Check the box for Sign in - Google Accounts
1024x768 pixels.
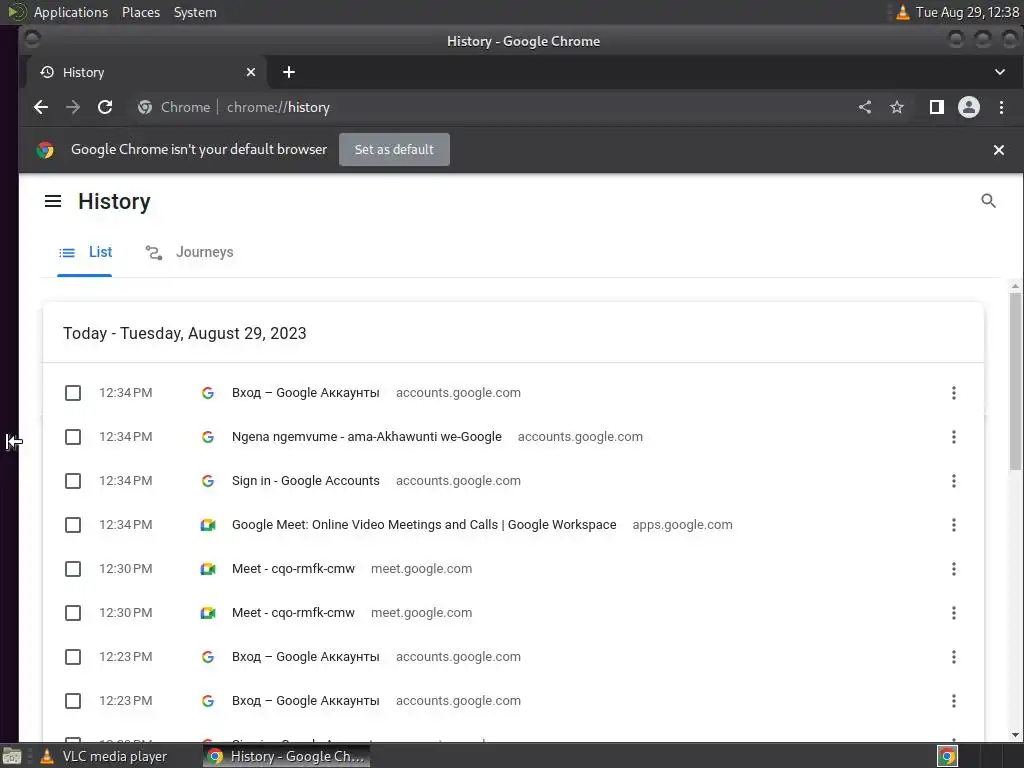(x=73, y=481)
